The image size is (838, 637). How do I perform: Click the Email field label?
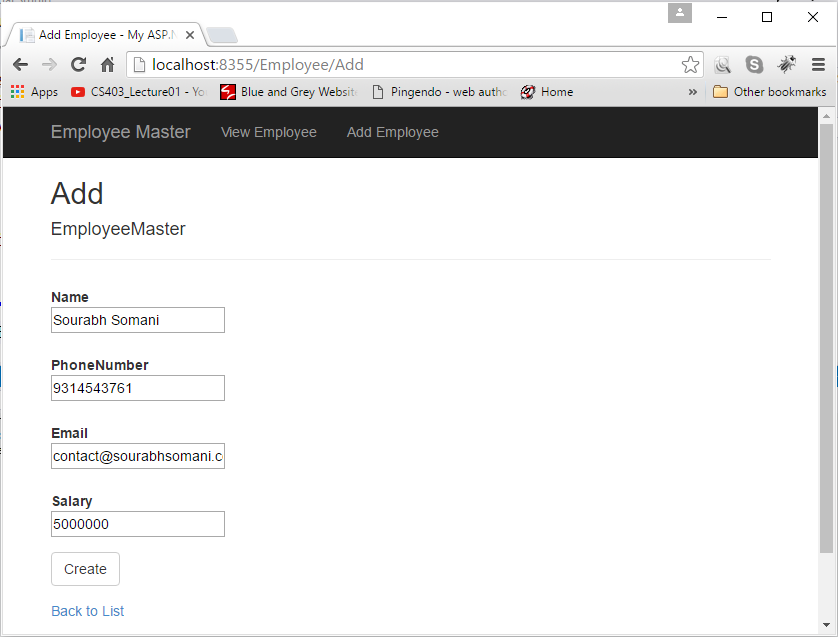point(69,433)
